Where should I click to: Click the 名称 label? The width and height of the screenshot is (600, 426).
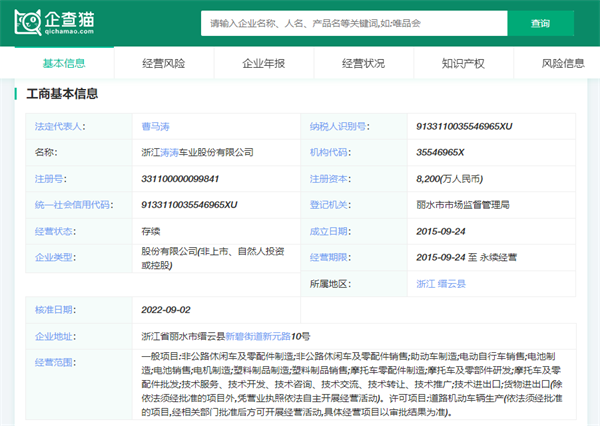[x=46, y=152]
